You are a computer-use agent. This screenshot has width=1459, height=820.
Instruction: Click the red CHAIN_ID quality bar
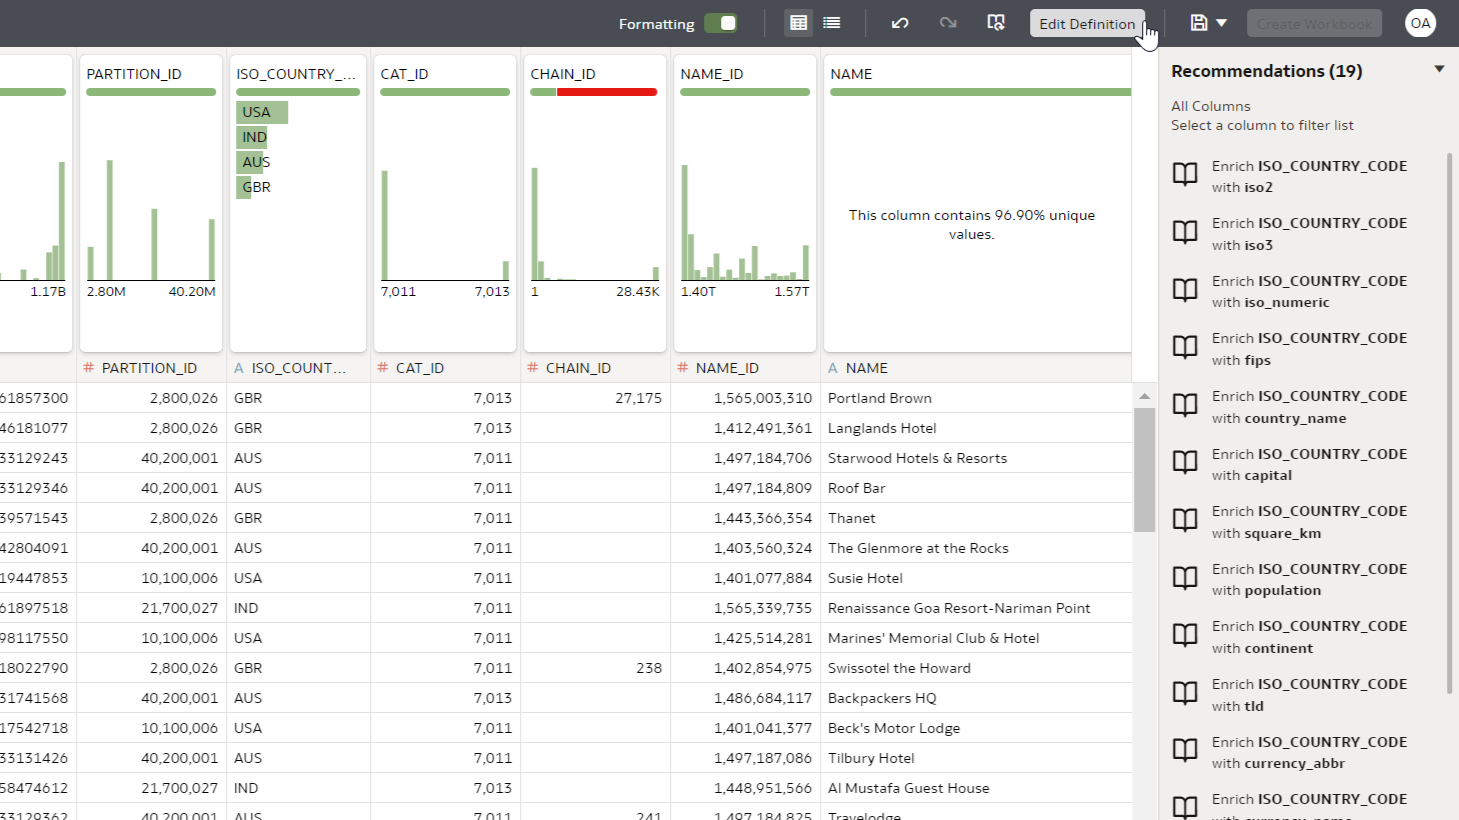606,92
